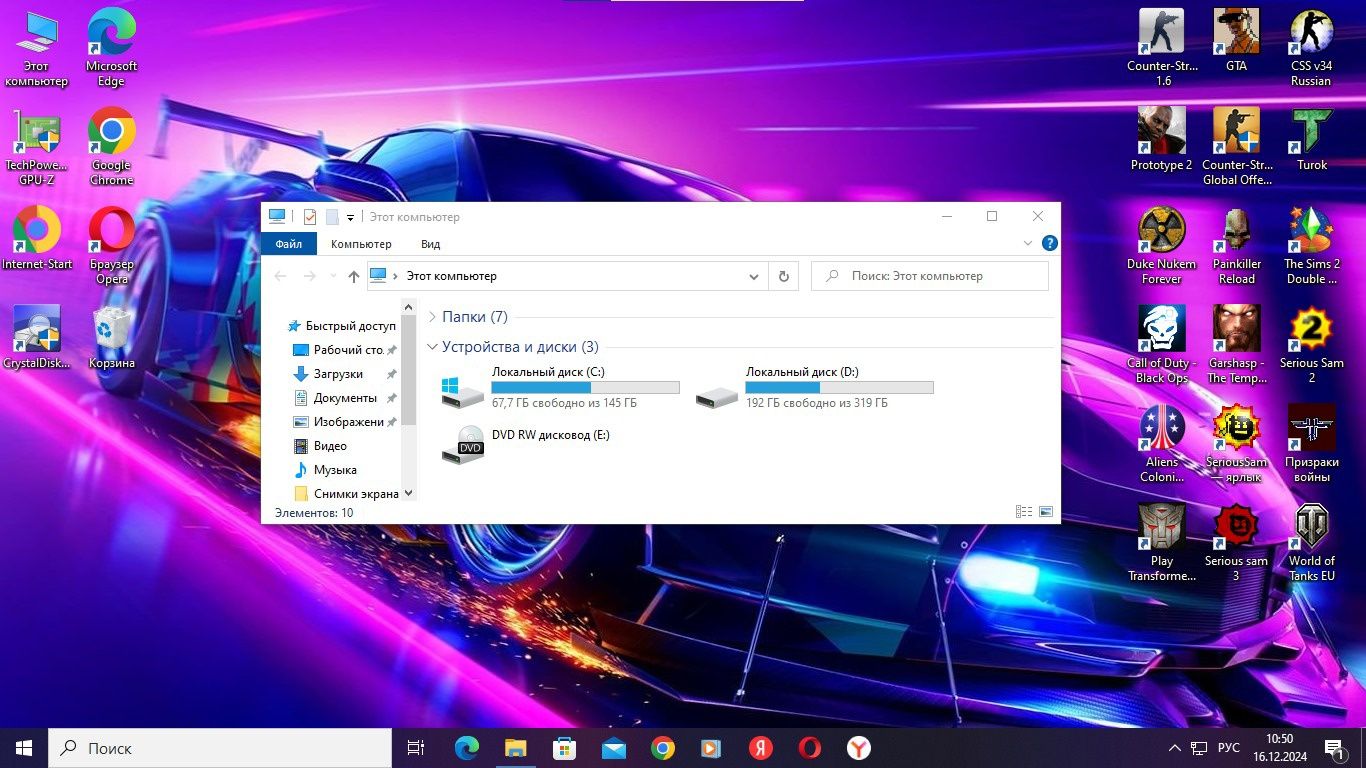Screen dimensions: 1366x768
Task: Select Aliens Colonial Marines icon
Action: point(1162,443)
